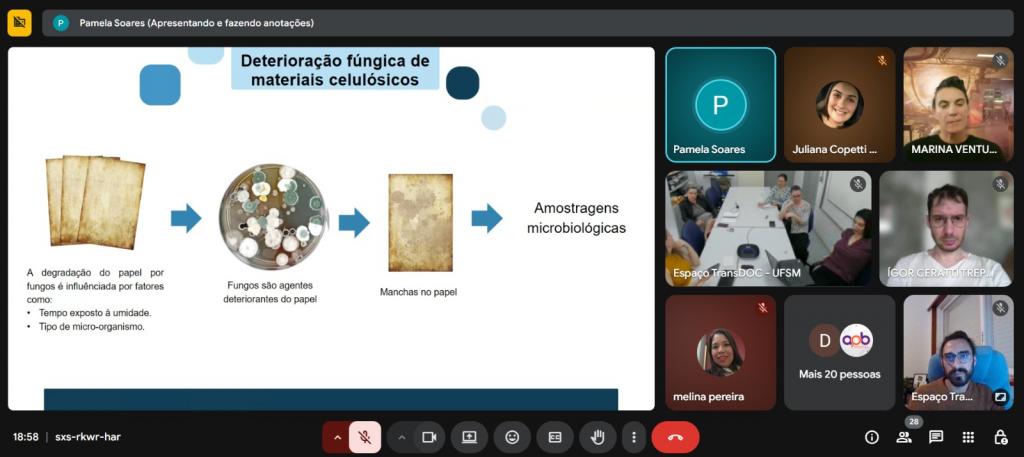Click the meeting code sxs-rkwr-har
Viewport: 1024px width, 457px height.
(88, 437)
